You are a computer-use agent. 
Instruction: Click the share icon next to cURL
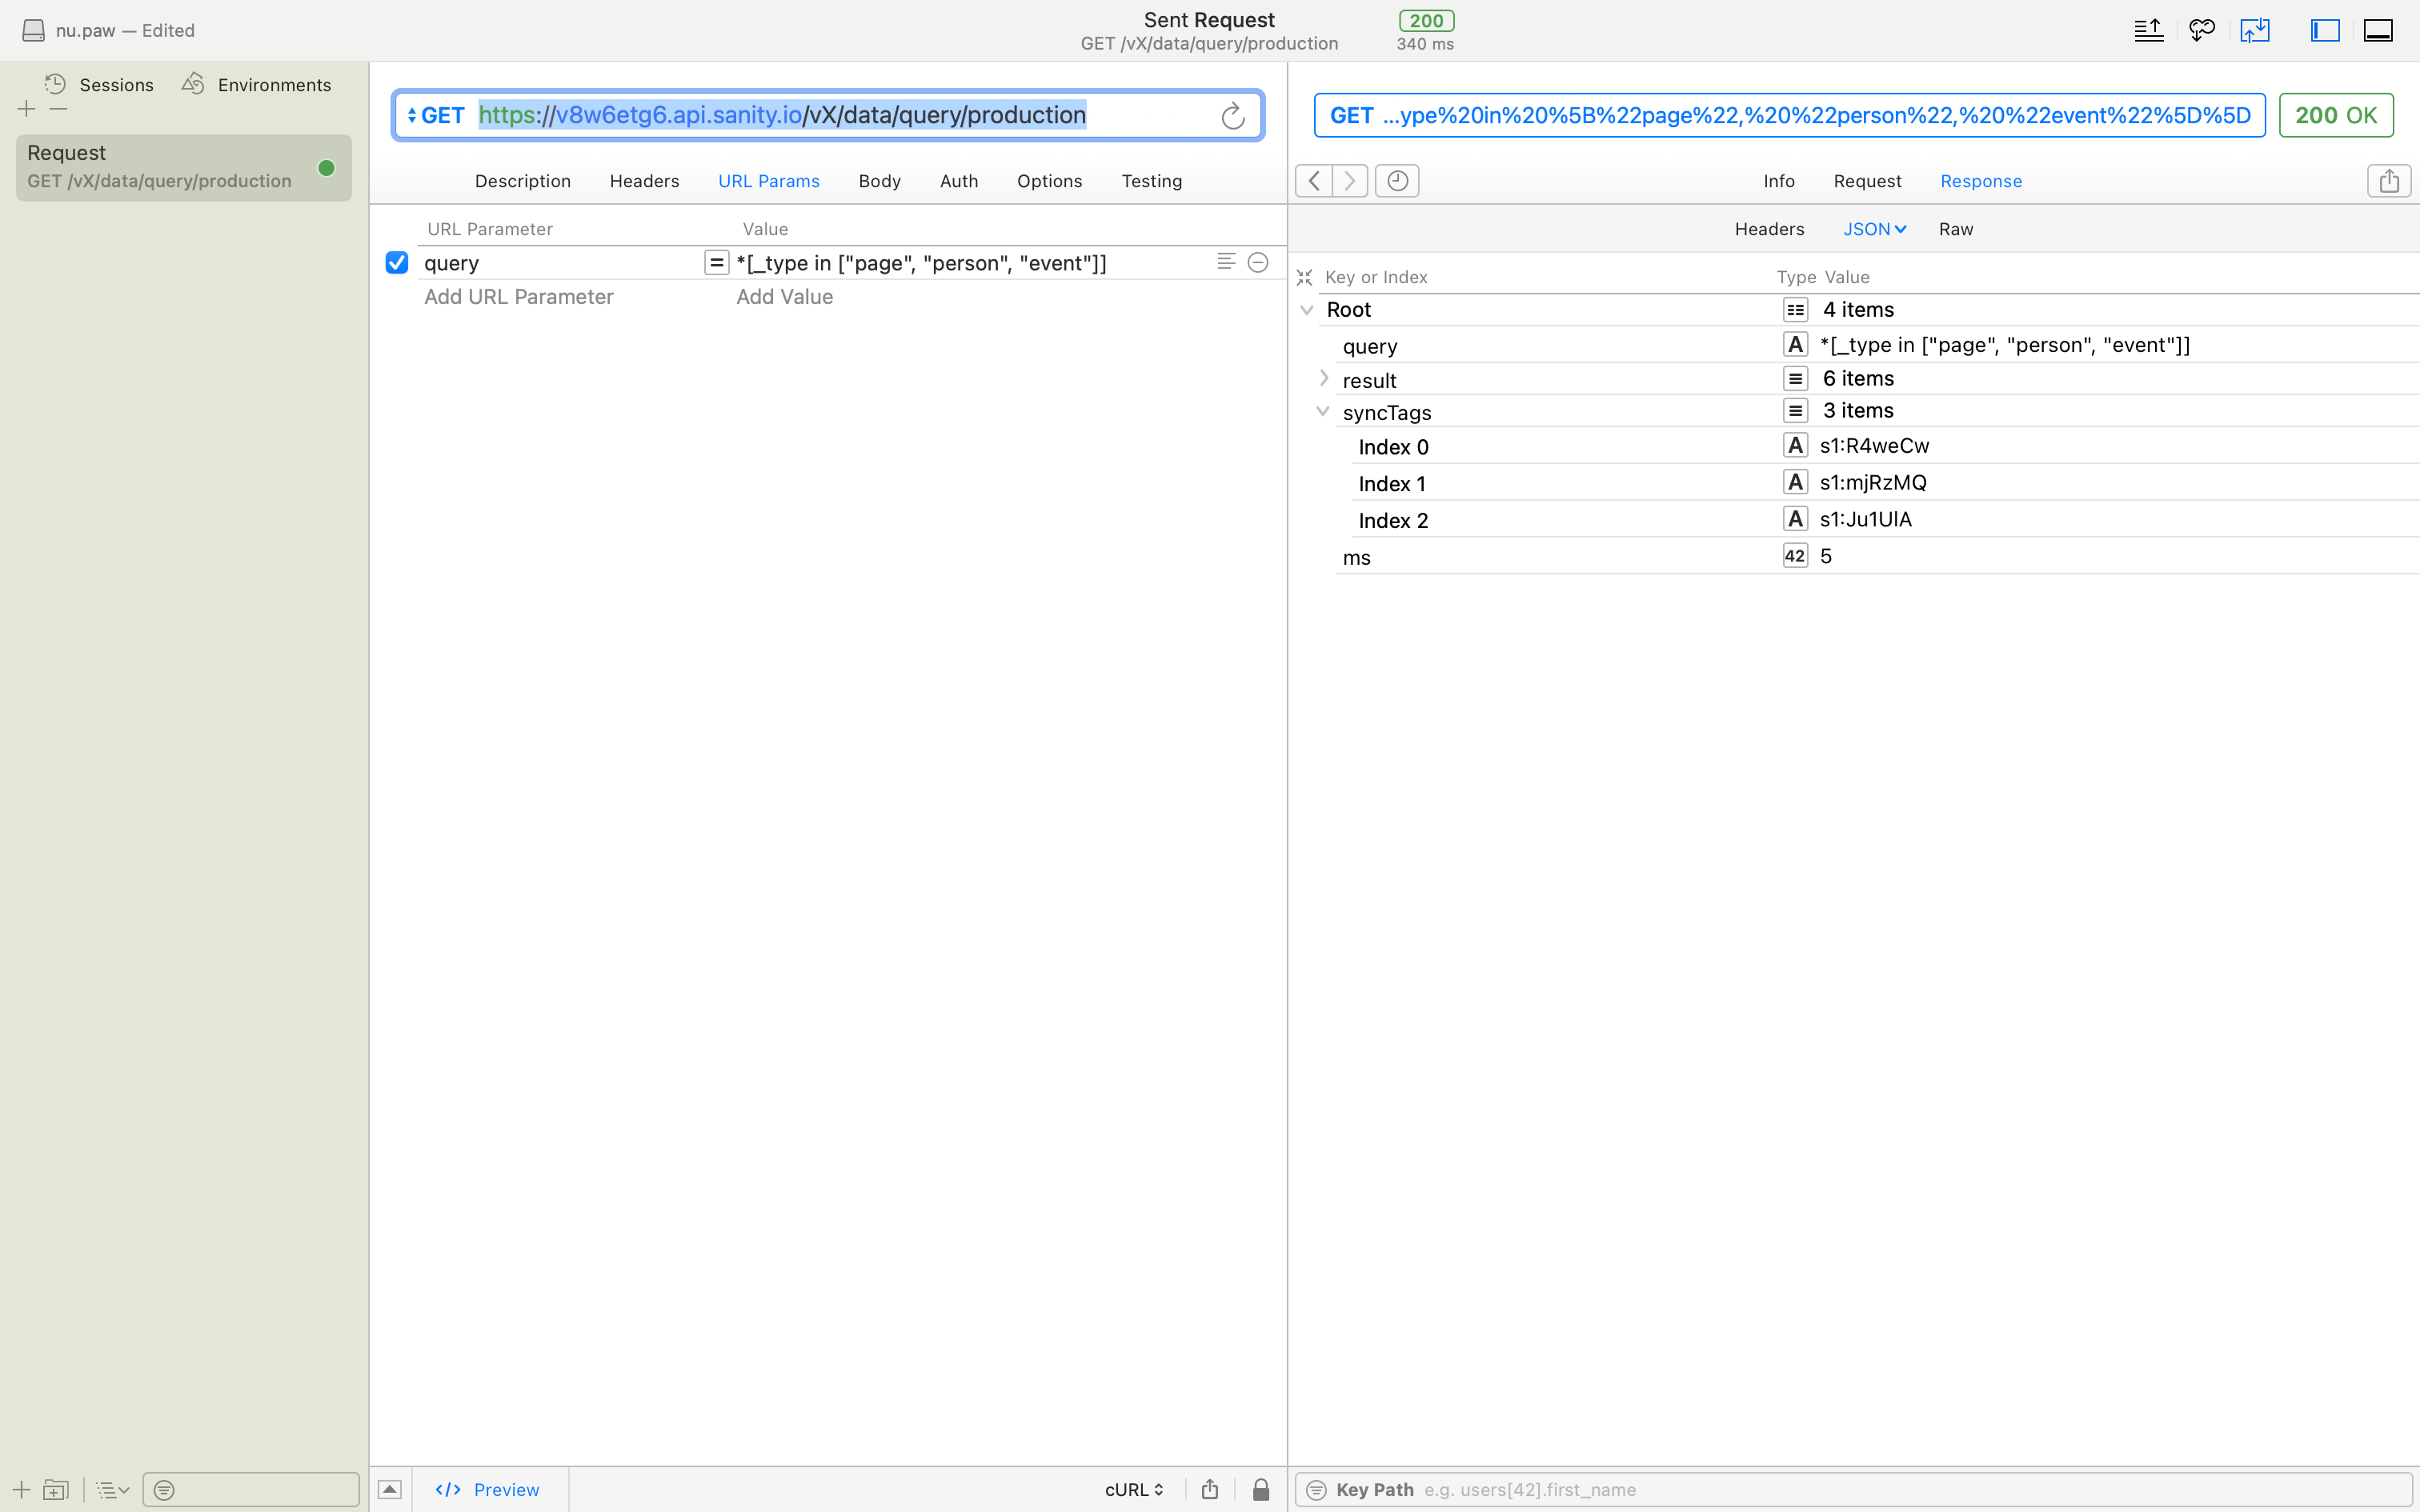tap(1210, 1488)
